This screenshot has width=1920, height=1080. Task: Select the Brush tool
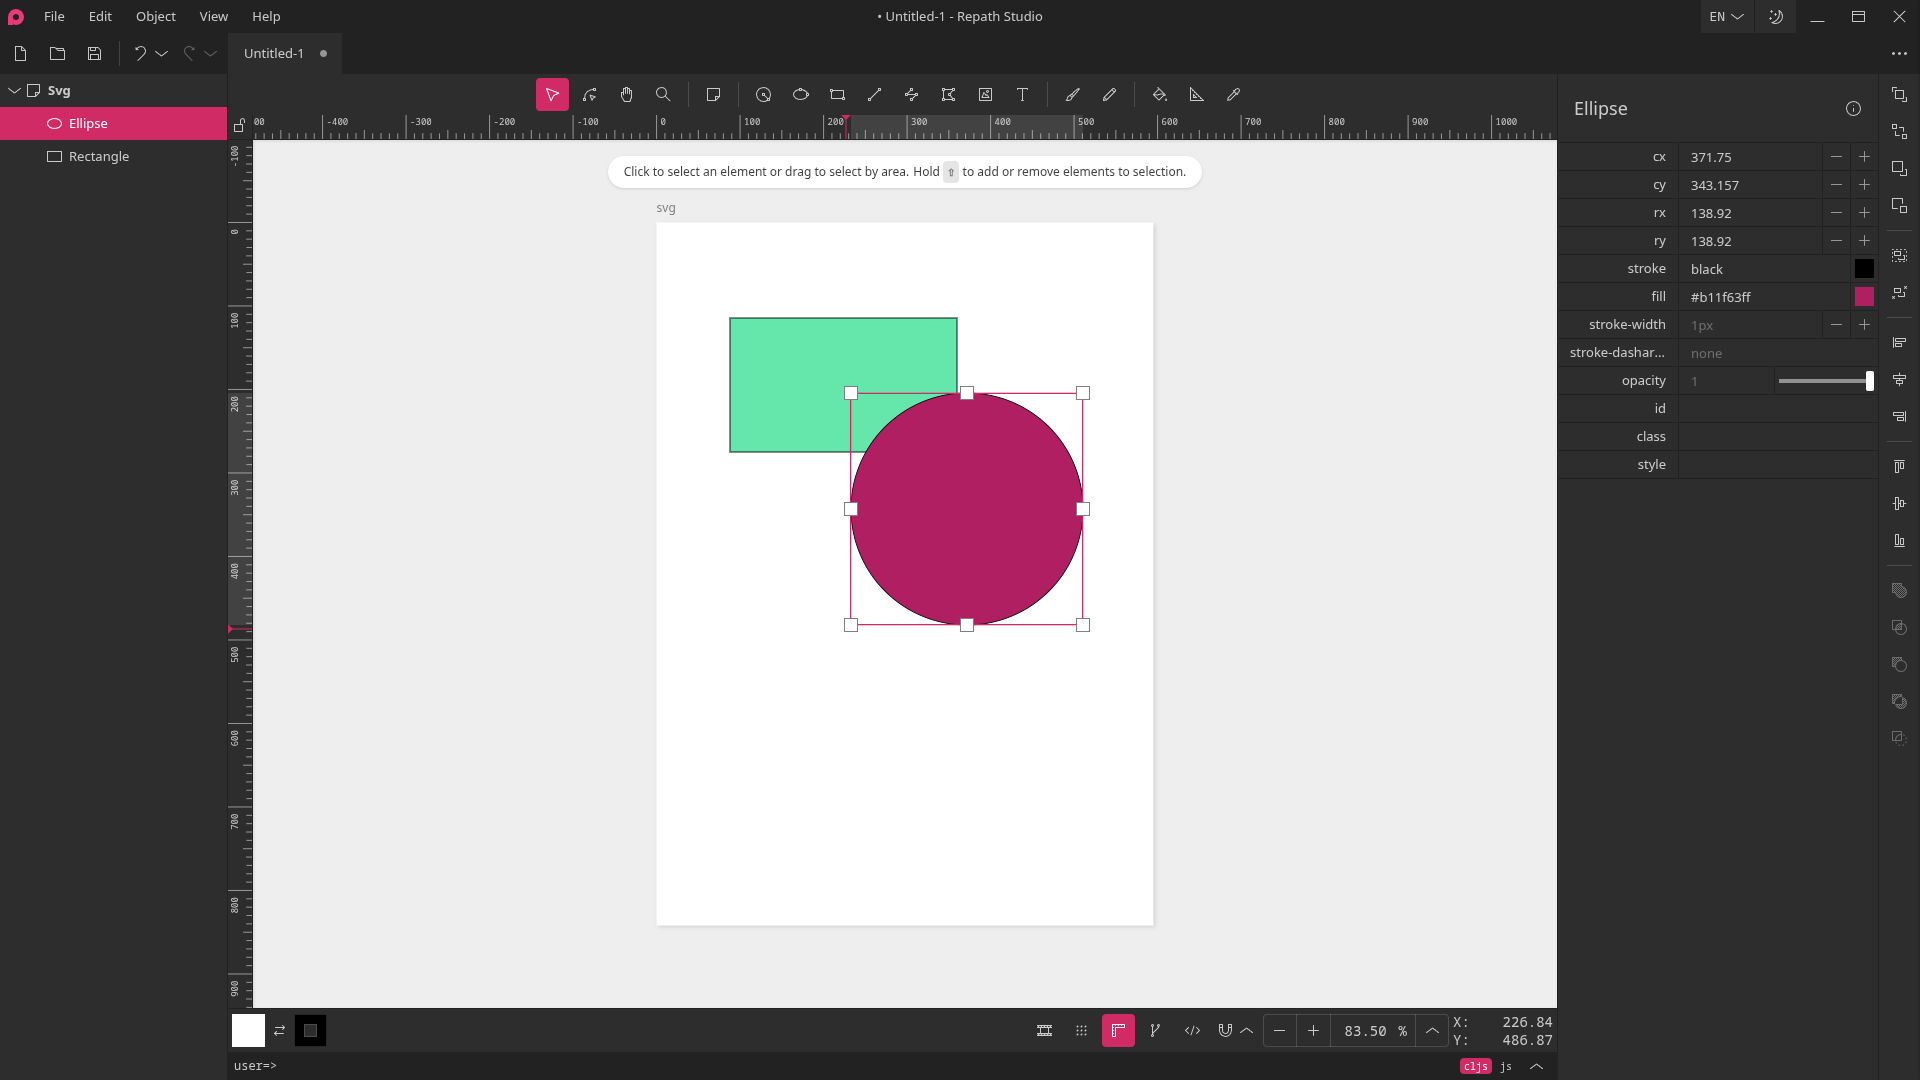coord(1072,95)
